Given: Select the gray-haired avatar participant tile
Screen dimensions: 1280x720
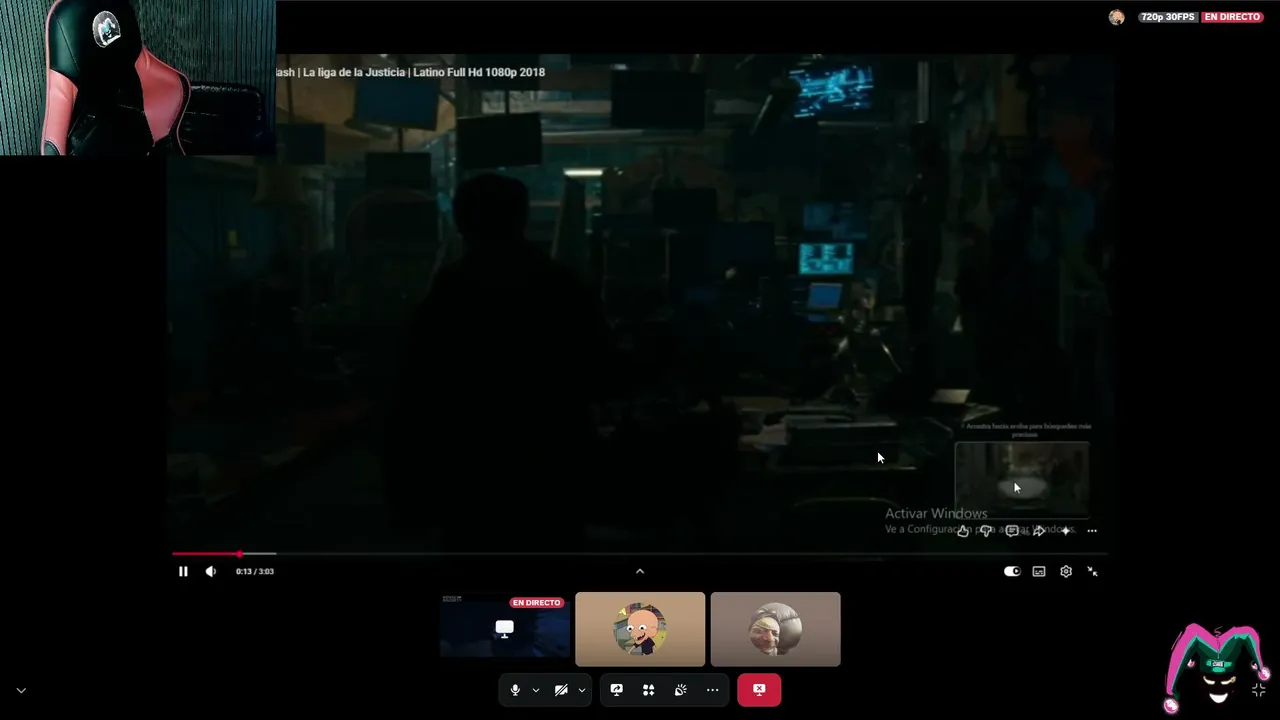Looking at the screenshot, I should [x=775, y=629].
